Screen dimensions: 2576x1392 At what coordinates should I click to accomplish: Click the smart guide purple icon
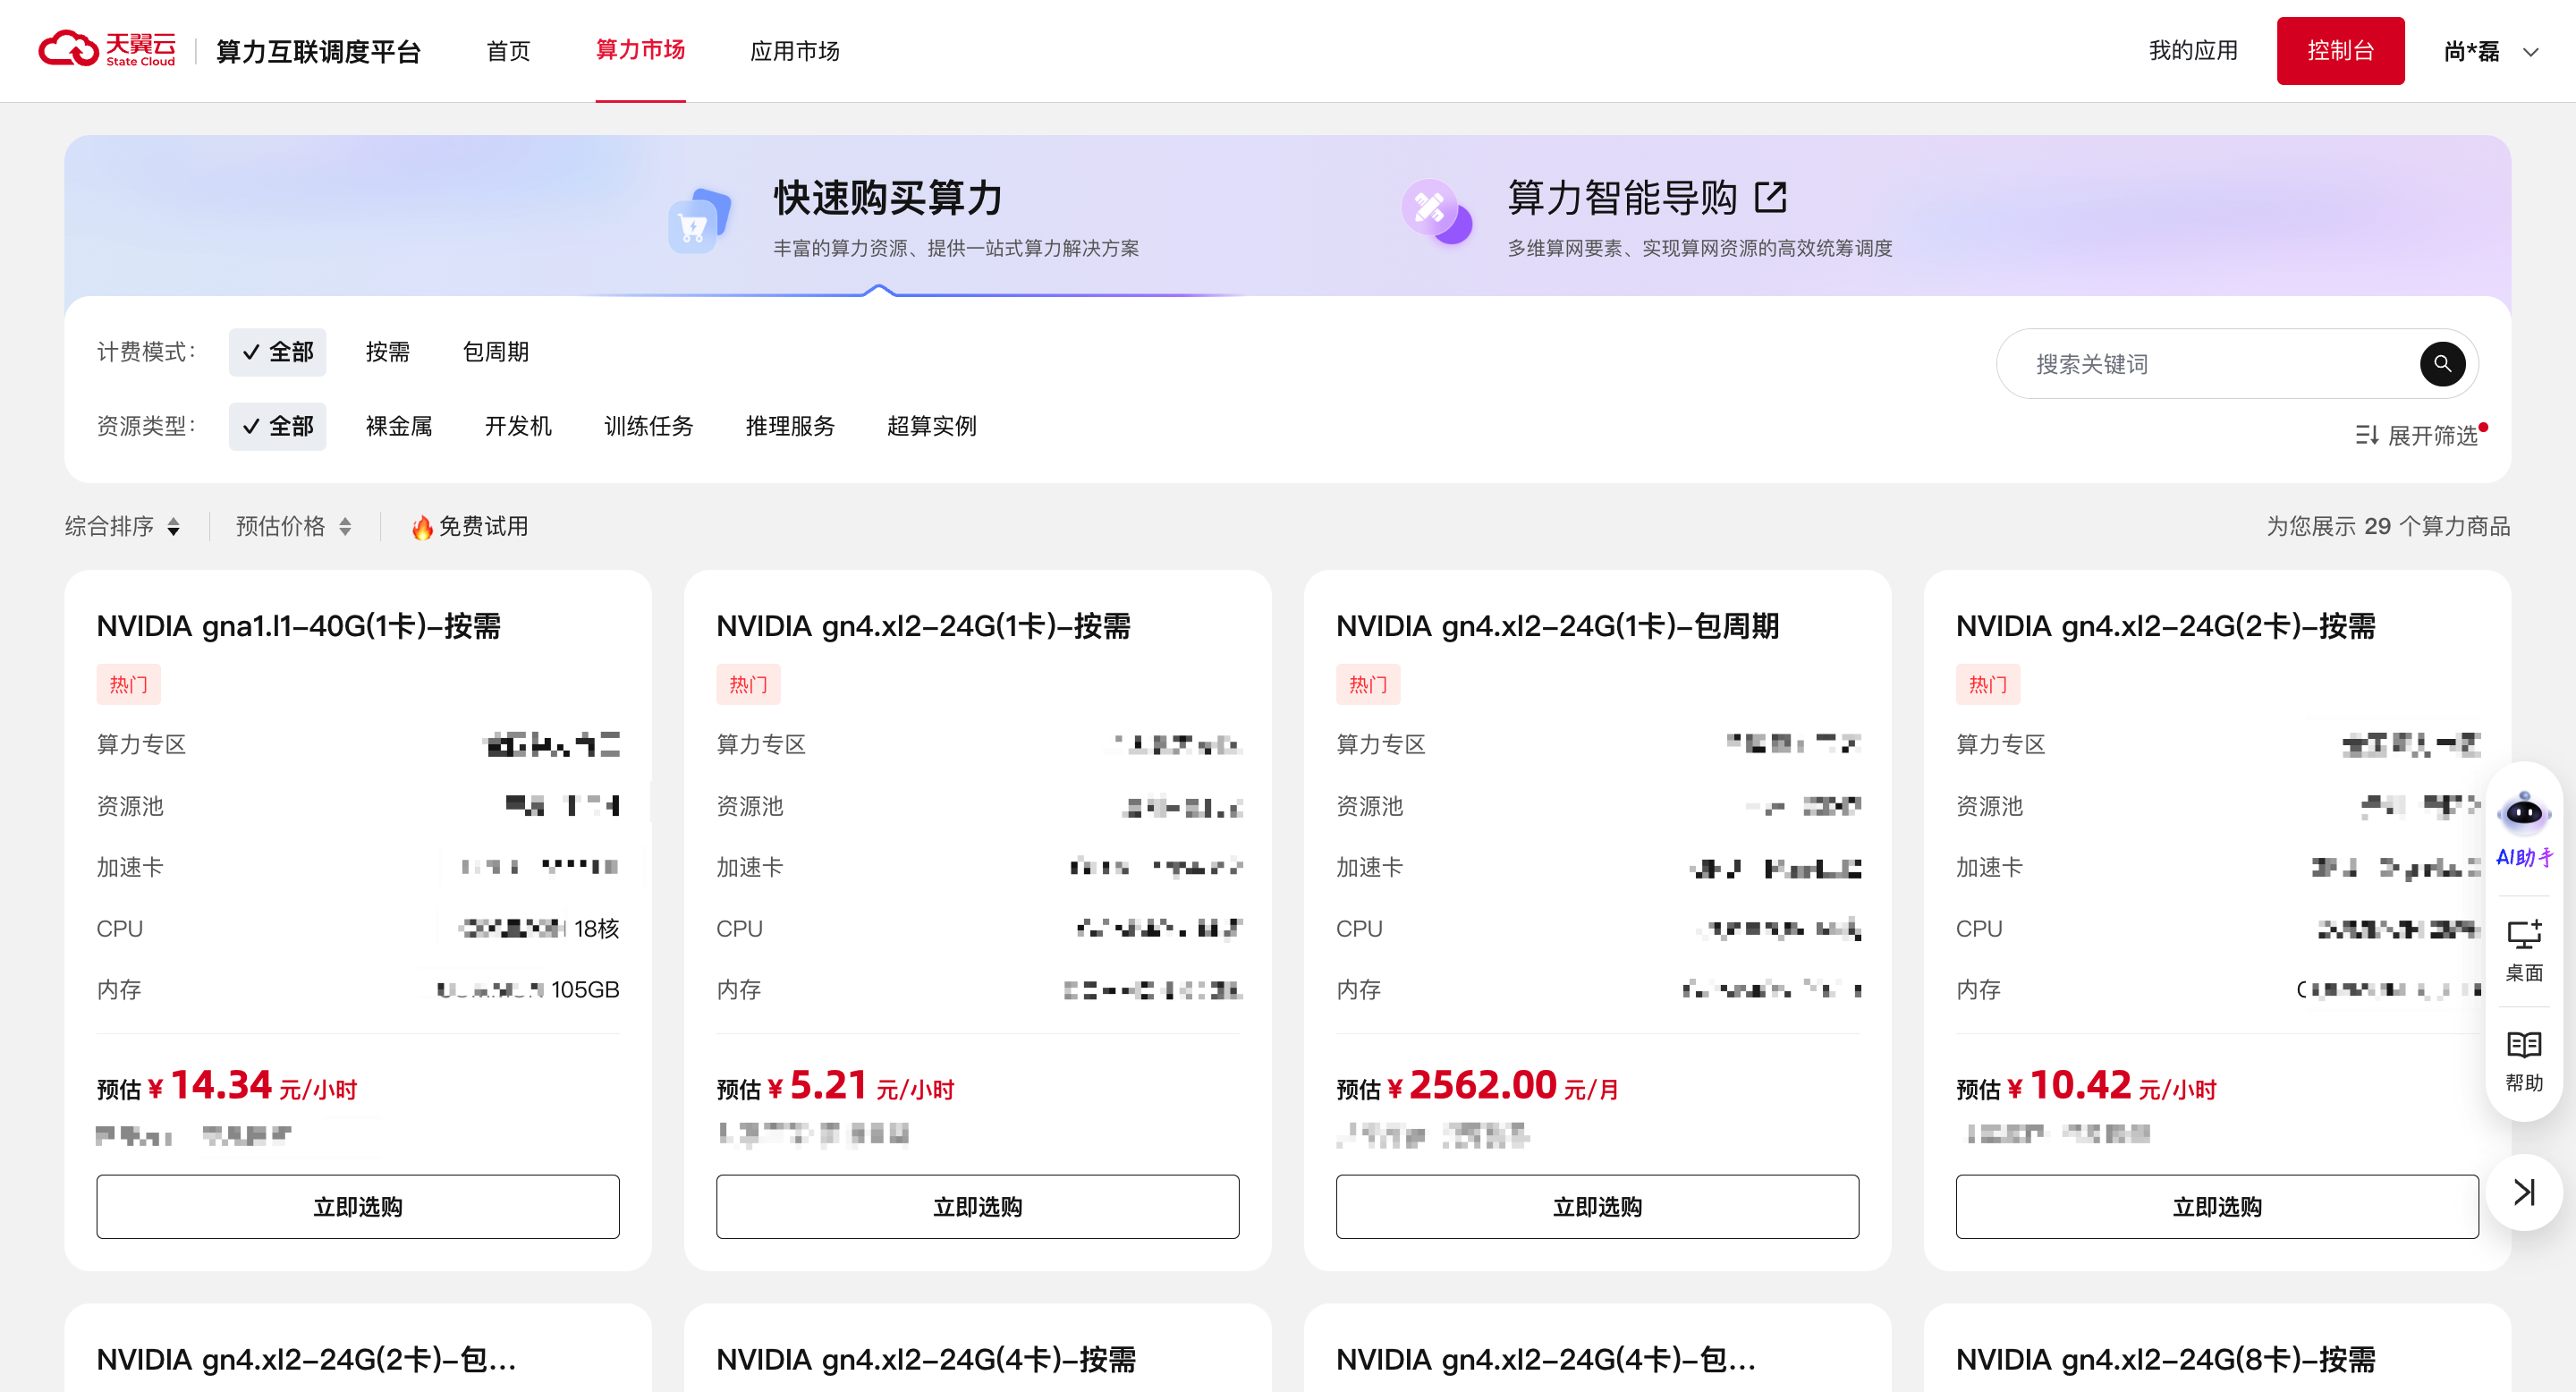(x=1436, y=211)
